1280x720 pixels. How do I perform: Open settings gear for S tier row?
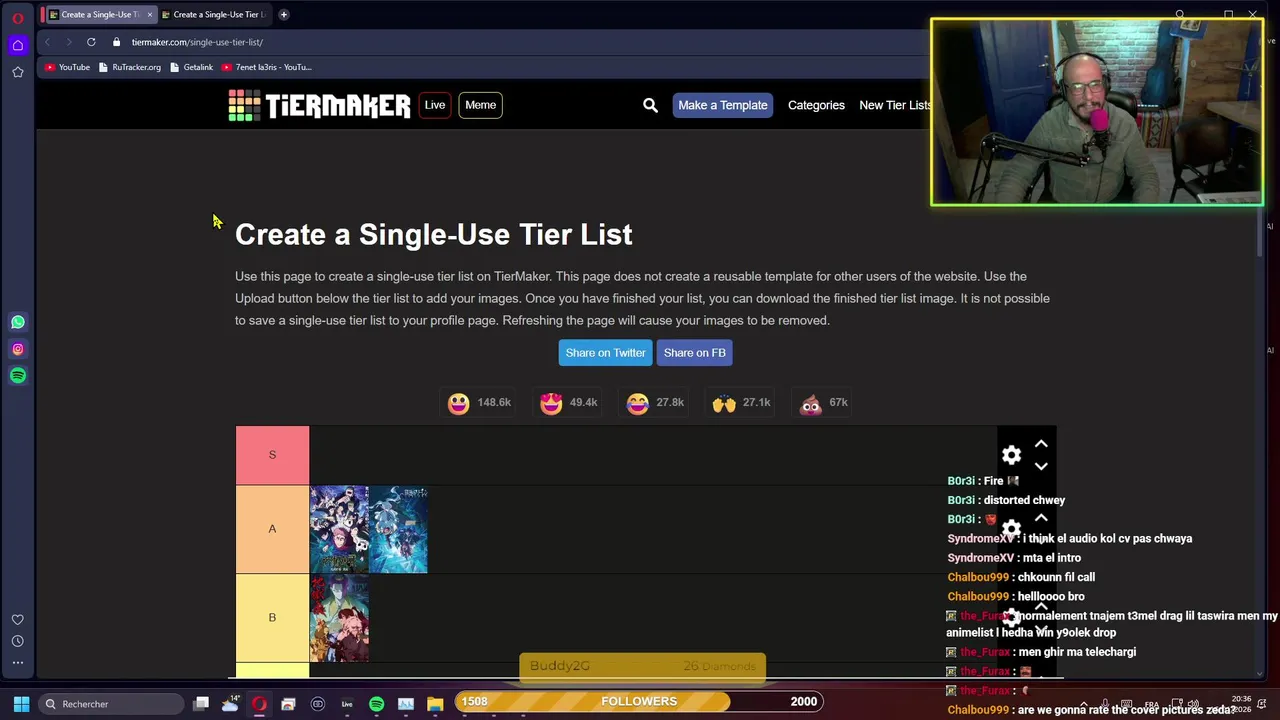coord(1011,455)
